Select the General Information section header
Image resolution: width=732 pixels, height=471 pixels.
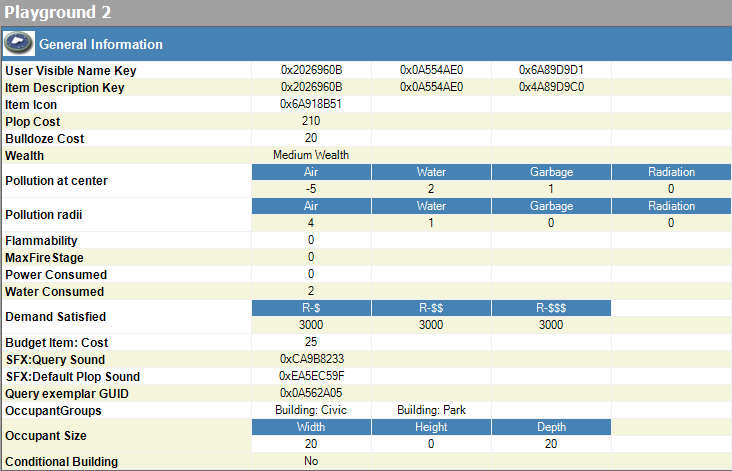click(x=366, y=44)
